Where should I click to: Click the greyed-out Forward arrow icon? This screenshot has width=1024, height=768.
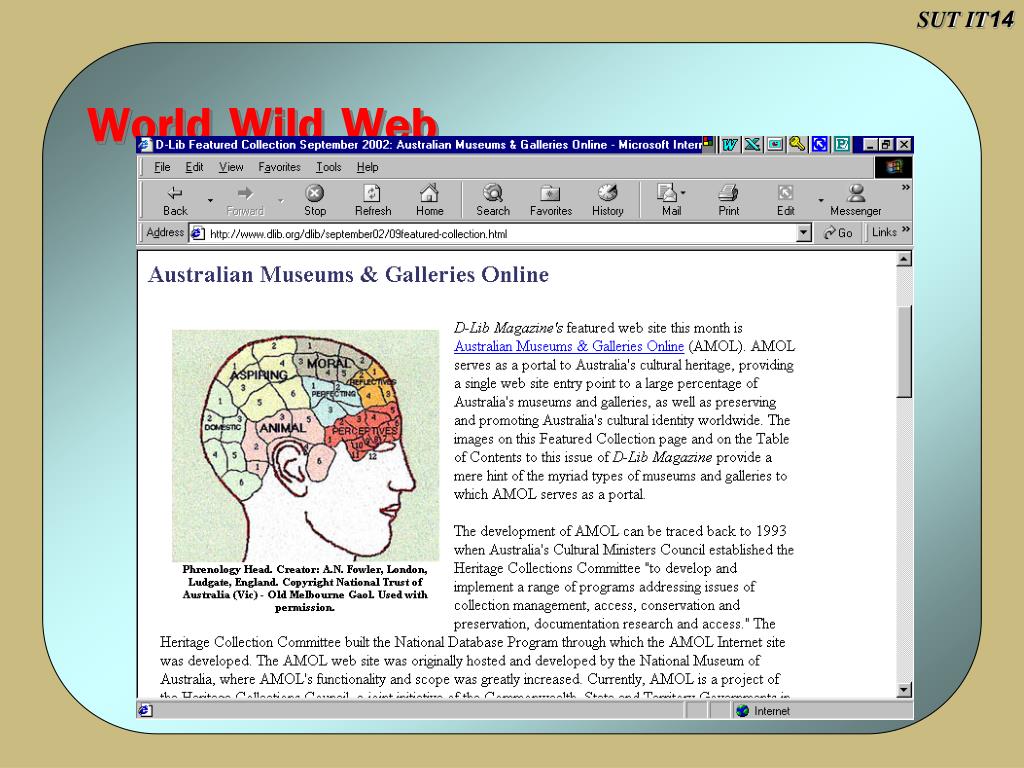click(x=245, y=193)
